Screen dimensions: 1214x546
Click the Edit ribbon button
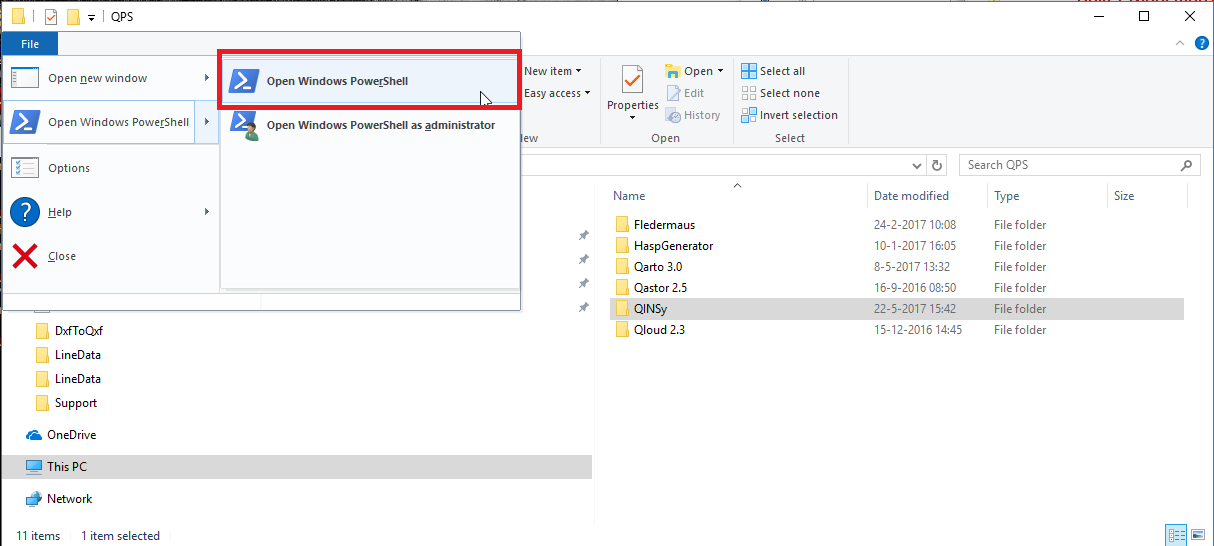click(686, 93)
